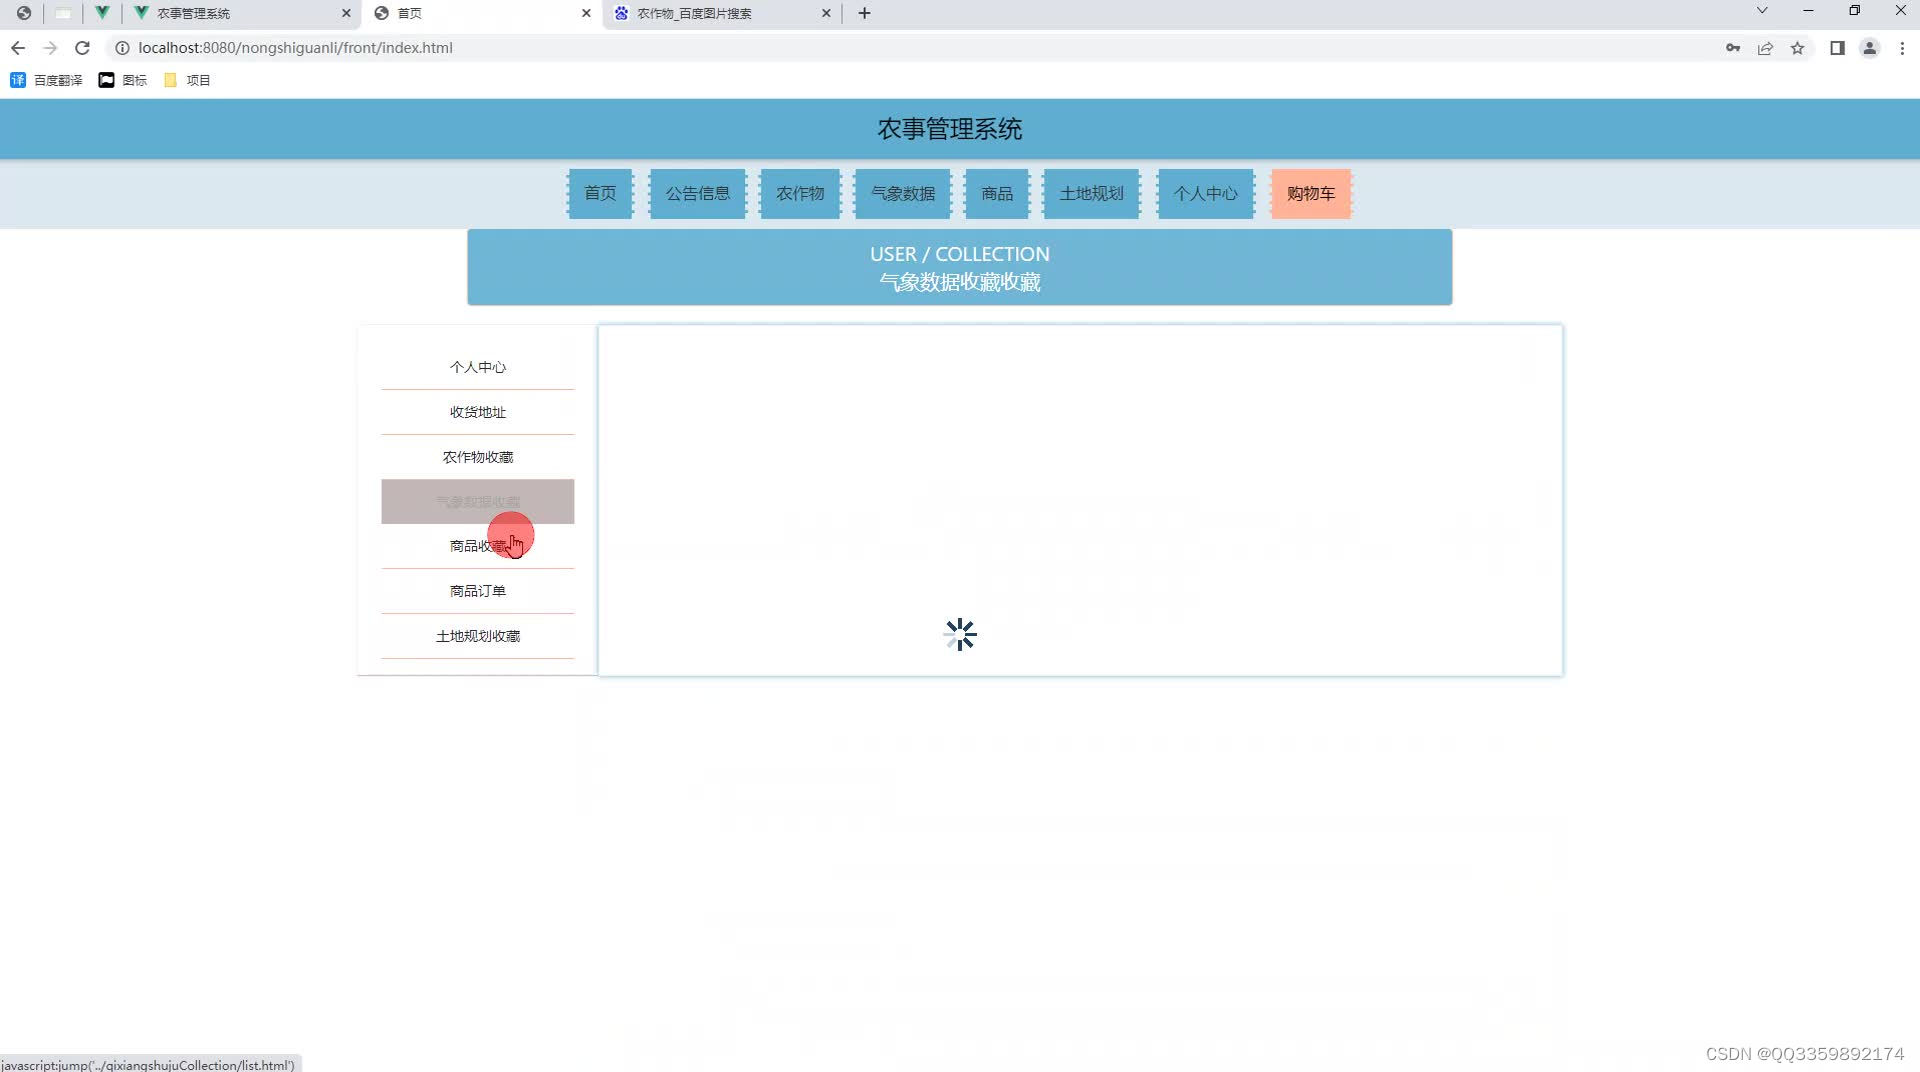
Task: Close the 农事管理系统 tab
Action: pyautogui.click(x=346, y=13)
